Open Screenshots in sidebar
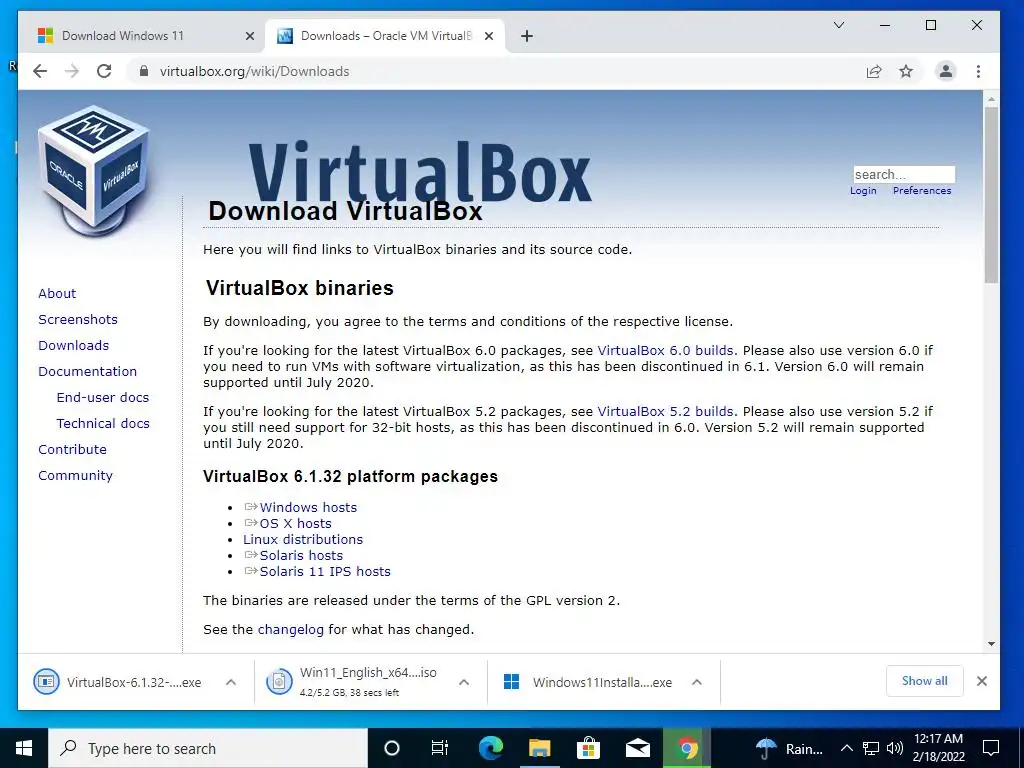Viewport: 1024px width, 768px height. [x=78, y=319]
